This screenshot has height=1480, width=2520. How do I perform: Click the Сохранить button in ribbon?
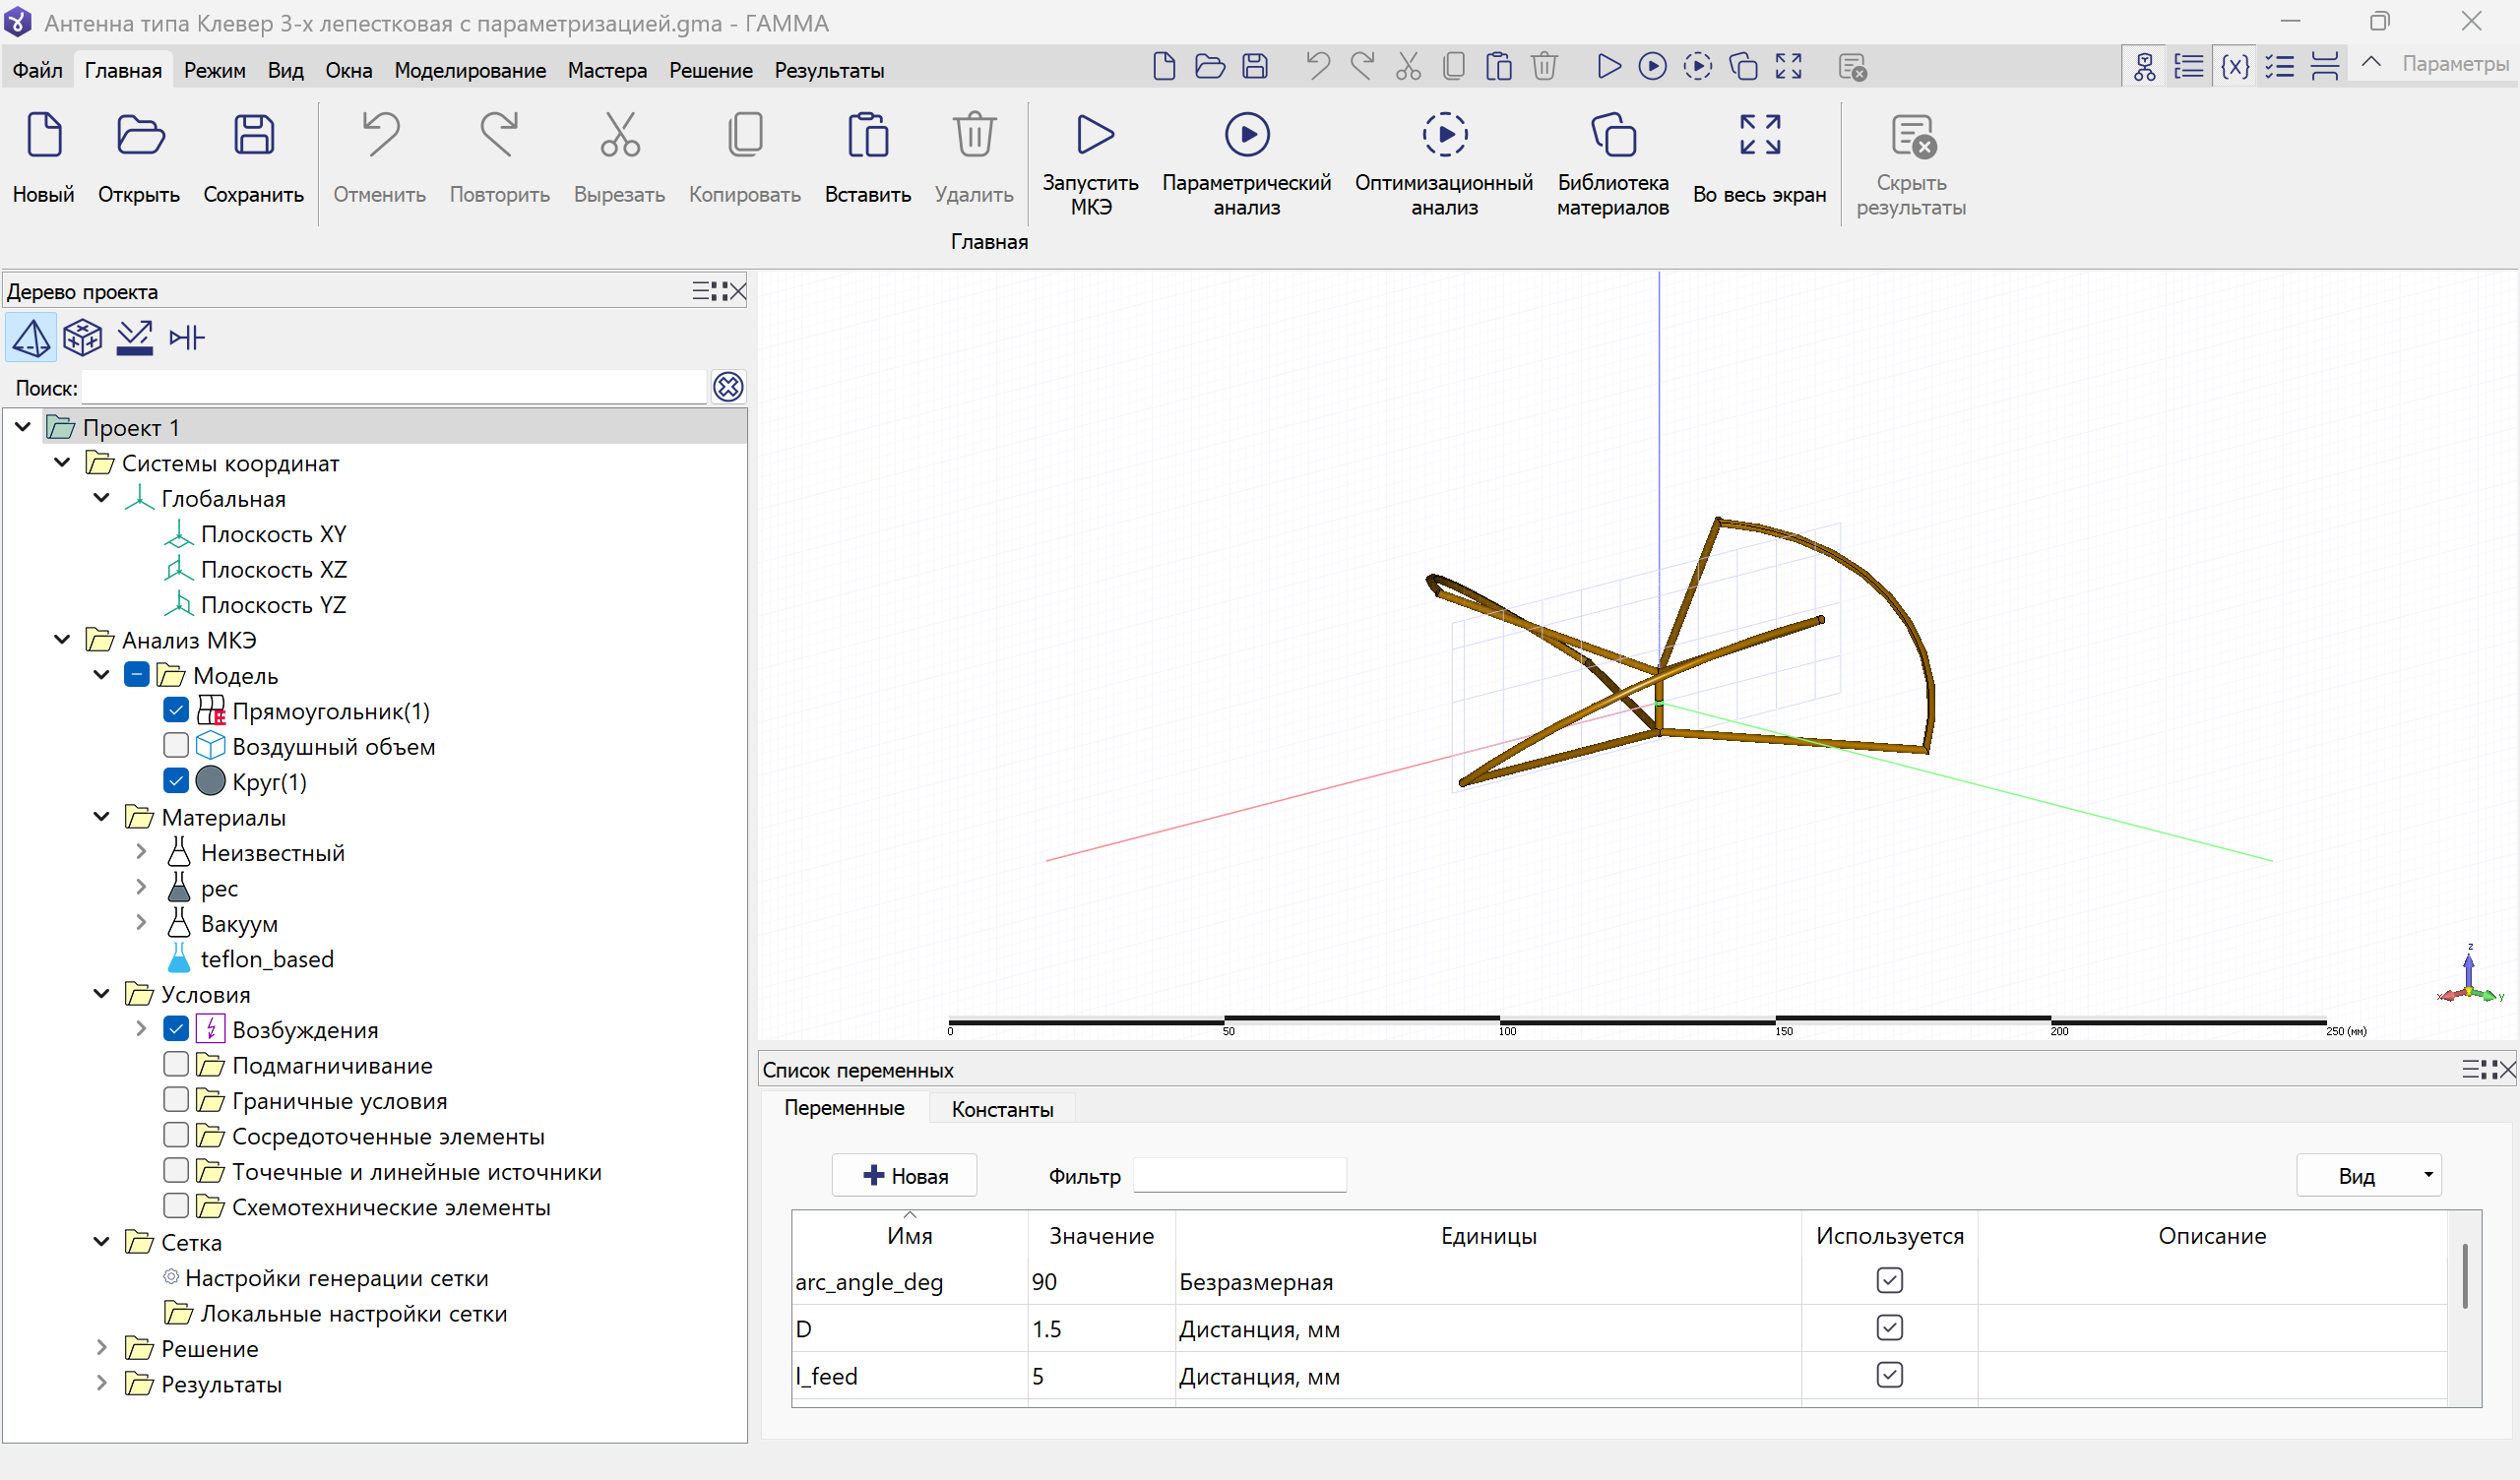[253, 160]
